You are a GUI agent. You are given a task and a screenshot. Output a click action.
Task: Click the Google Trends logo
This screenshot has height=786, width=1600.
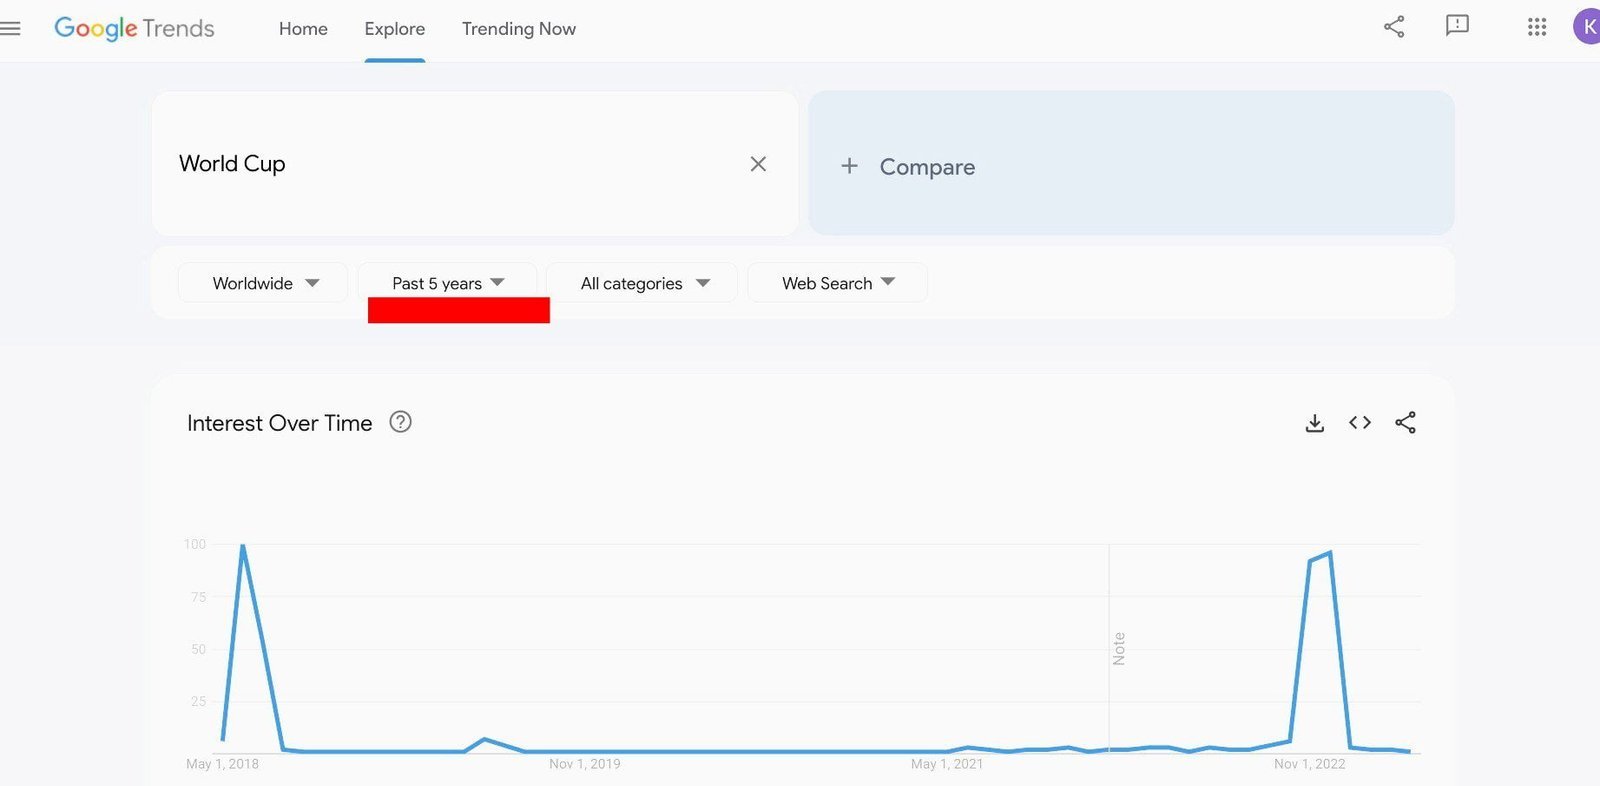click(134, 29)
